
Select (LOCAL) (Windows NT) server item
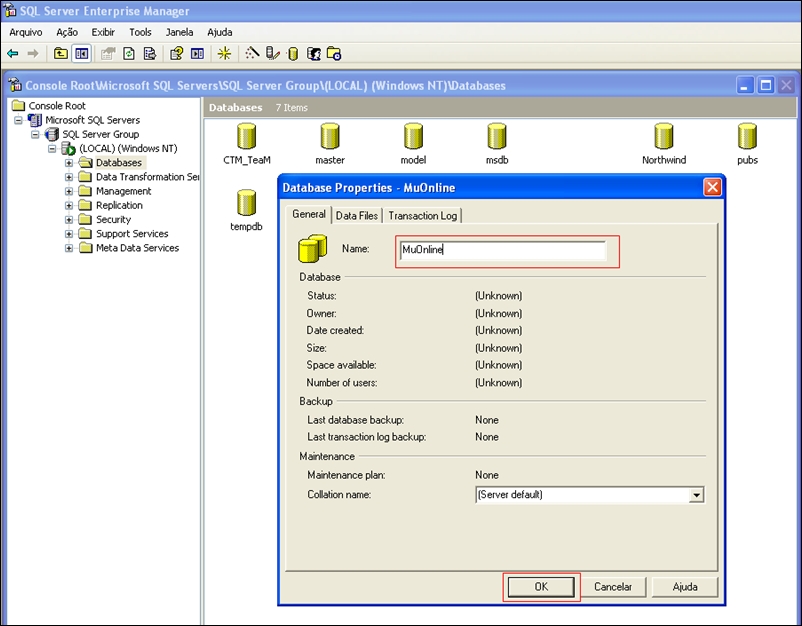(120, 149)
